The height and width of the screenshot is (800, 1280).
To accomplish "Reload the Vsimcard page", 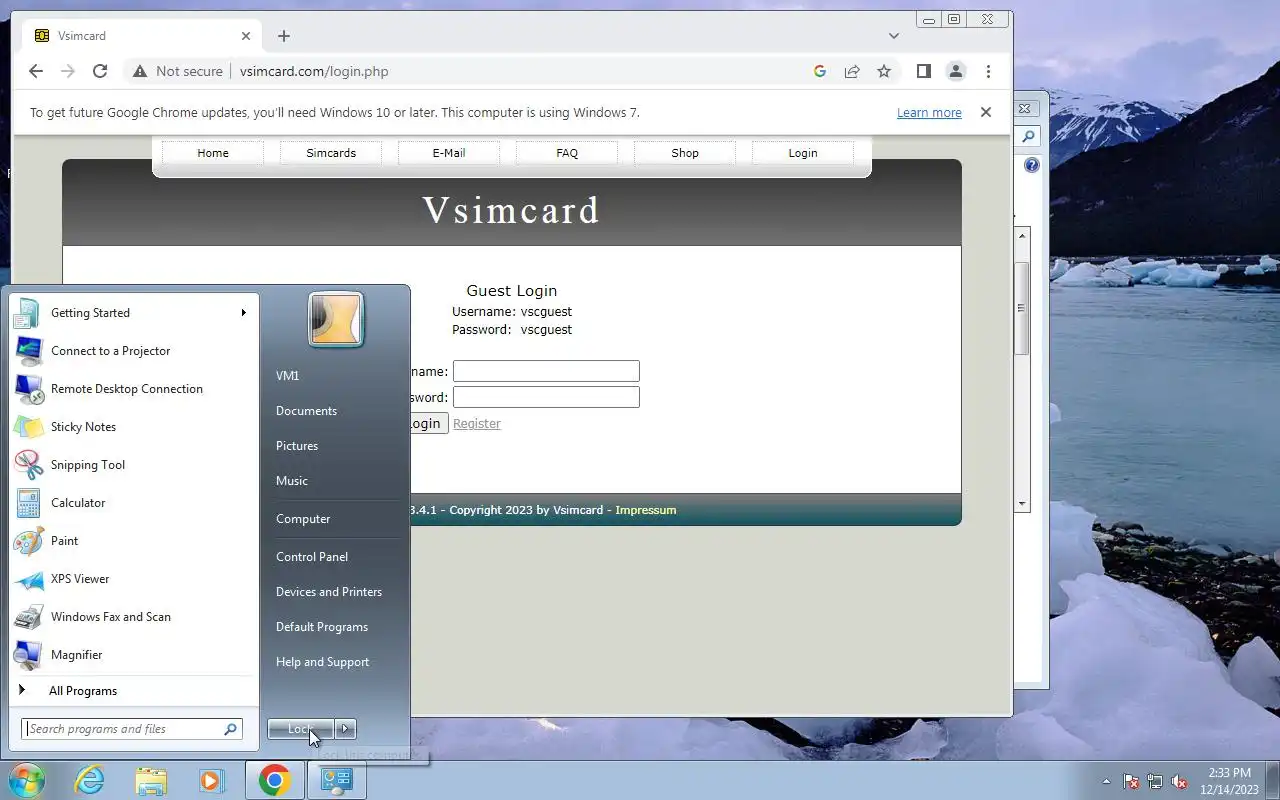I will click(100, 71).
